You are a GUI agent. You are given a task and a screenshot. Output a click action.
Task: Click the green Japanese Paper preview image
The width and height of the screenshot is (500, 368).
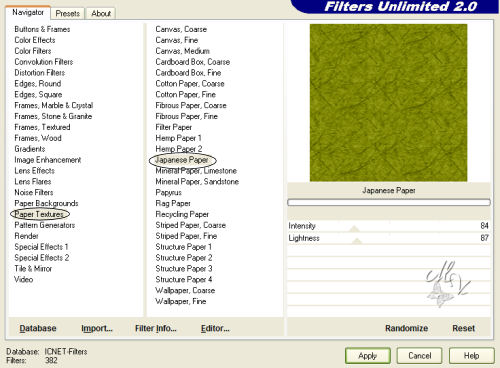[x=388, y=103]
